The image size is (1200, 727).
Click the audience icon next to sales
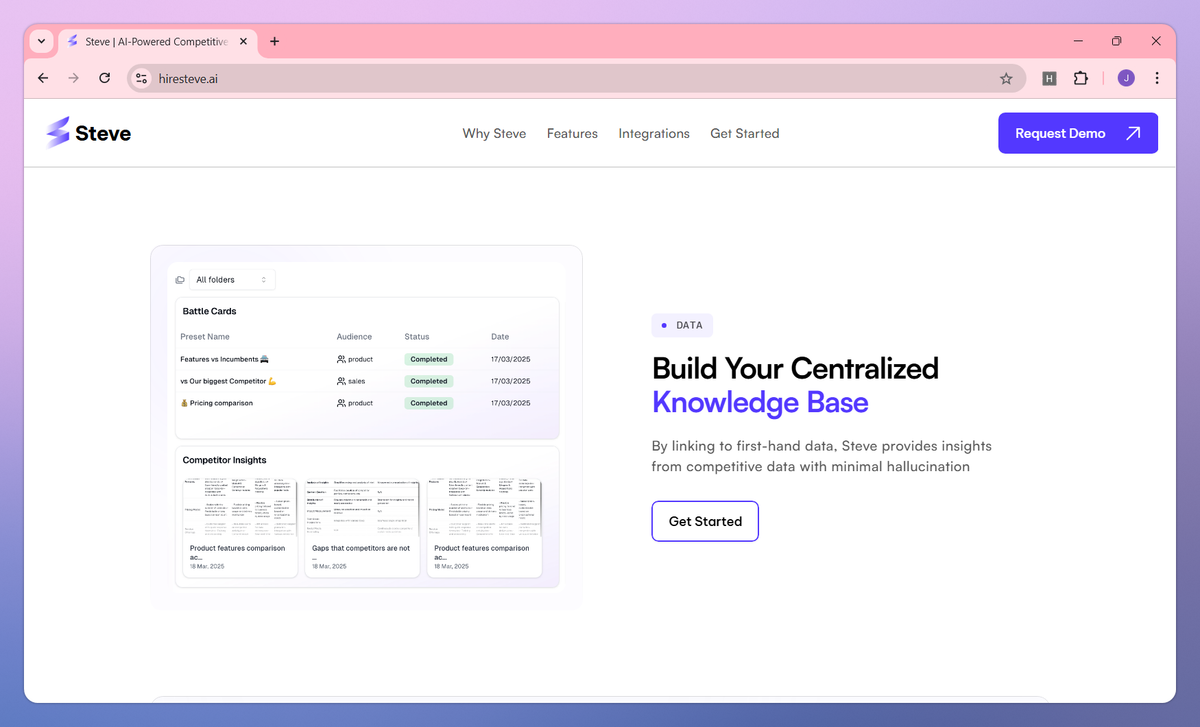(x=341, y=381)
